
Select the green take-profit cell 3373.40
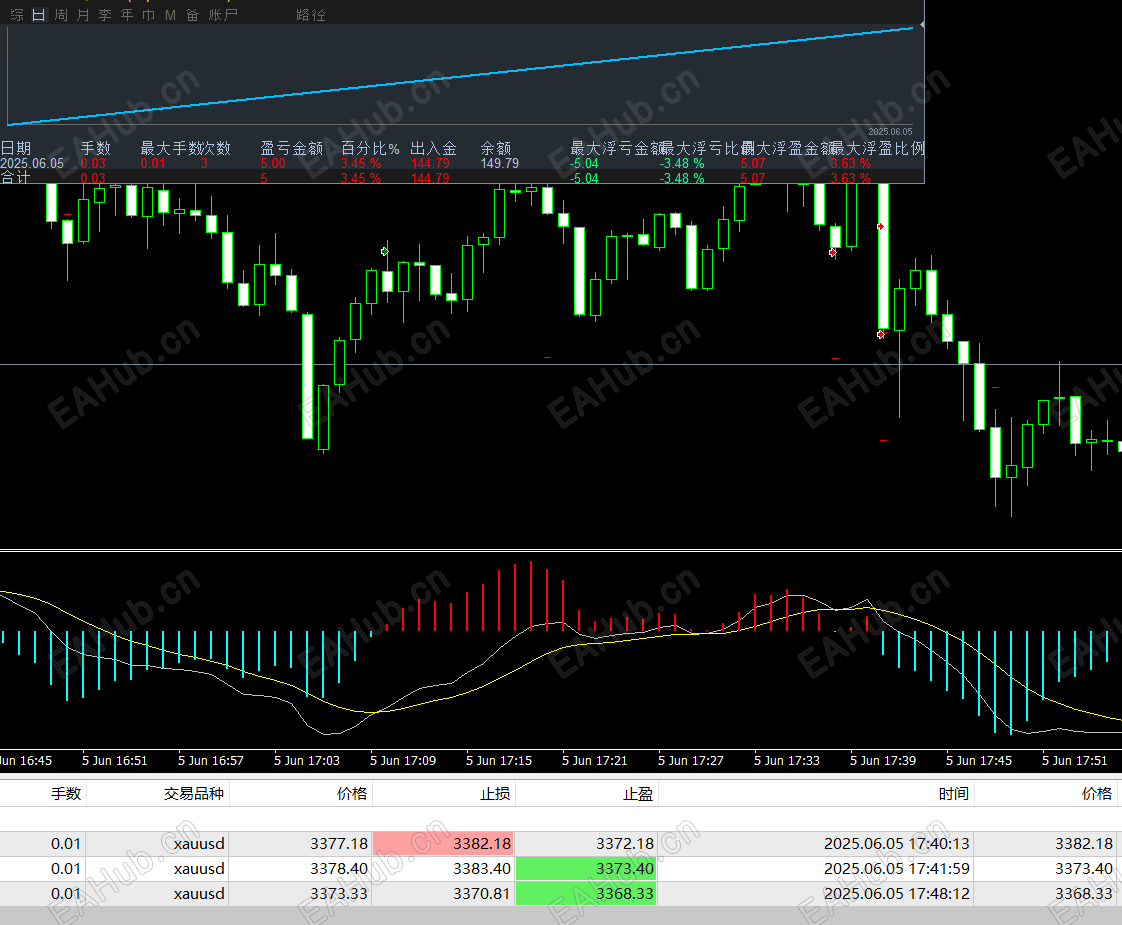(x=585, y=868)
